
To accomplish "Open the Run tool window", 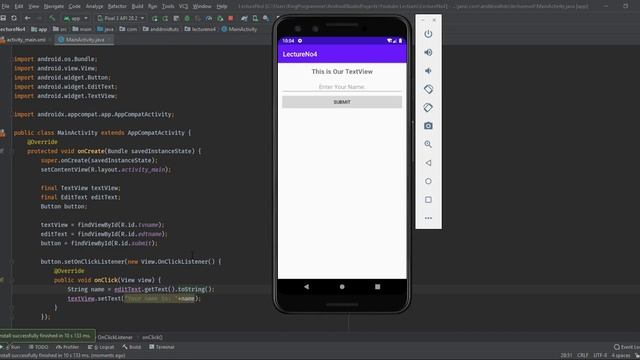I will tap(12, 347).
